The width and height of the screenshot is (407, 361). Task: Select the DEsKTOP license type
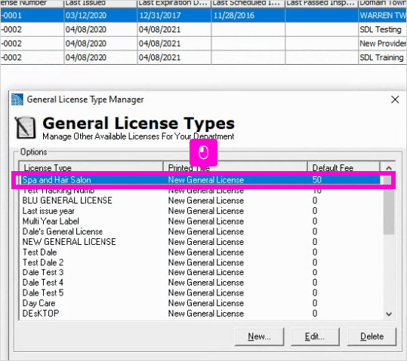pos(200,314)
